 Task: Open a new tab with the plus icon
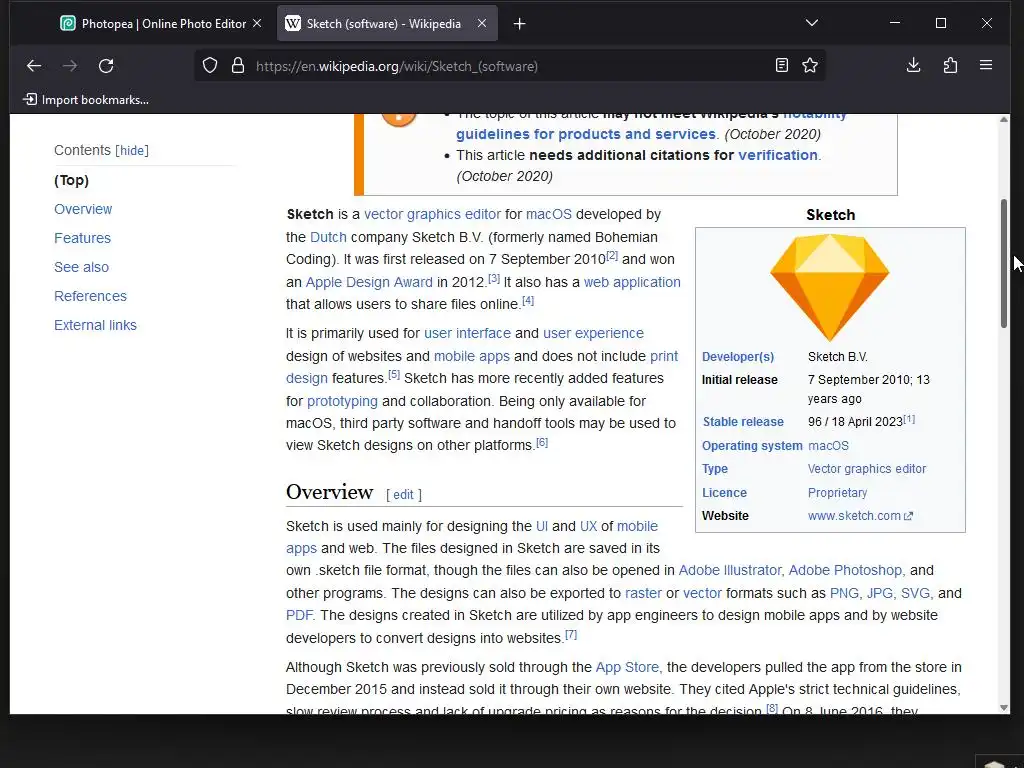point(519,24)
